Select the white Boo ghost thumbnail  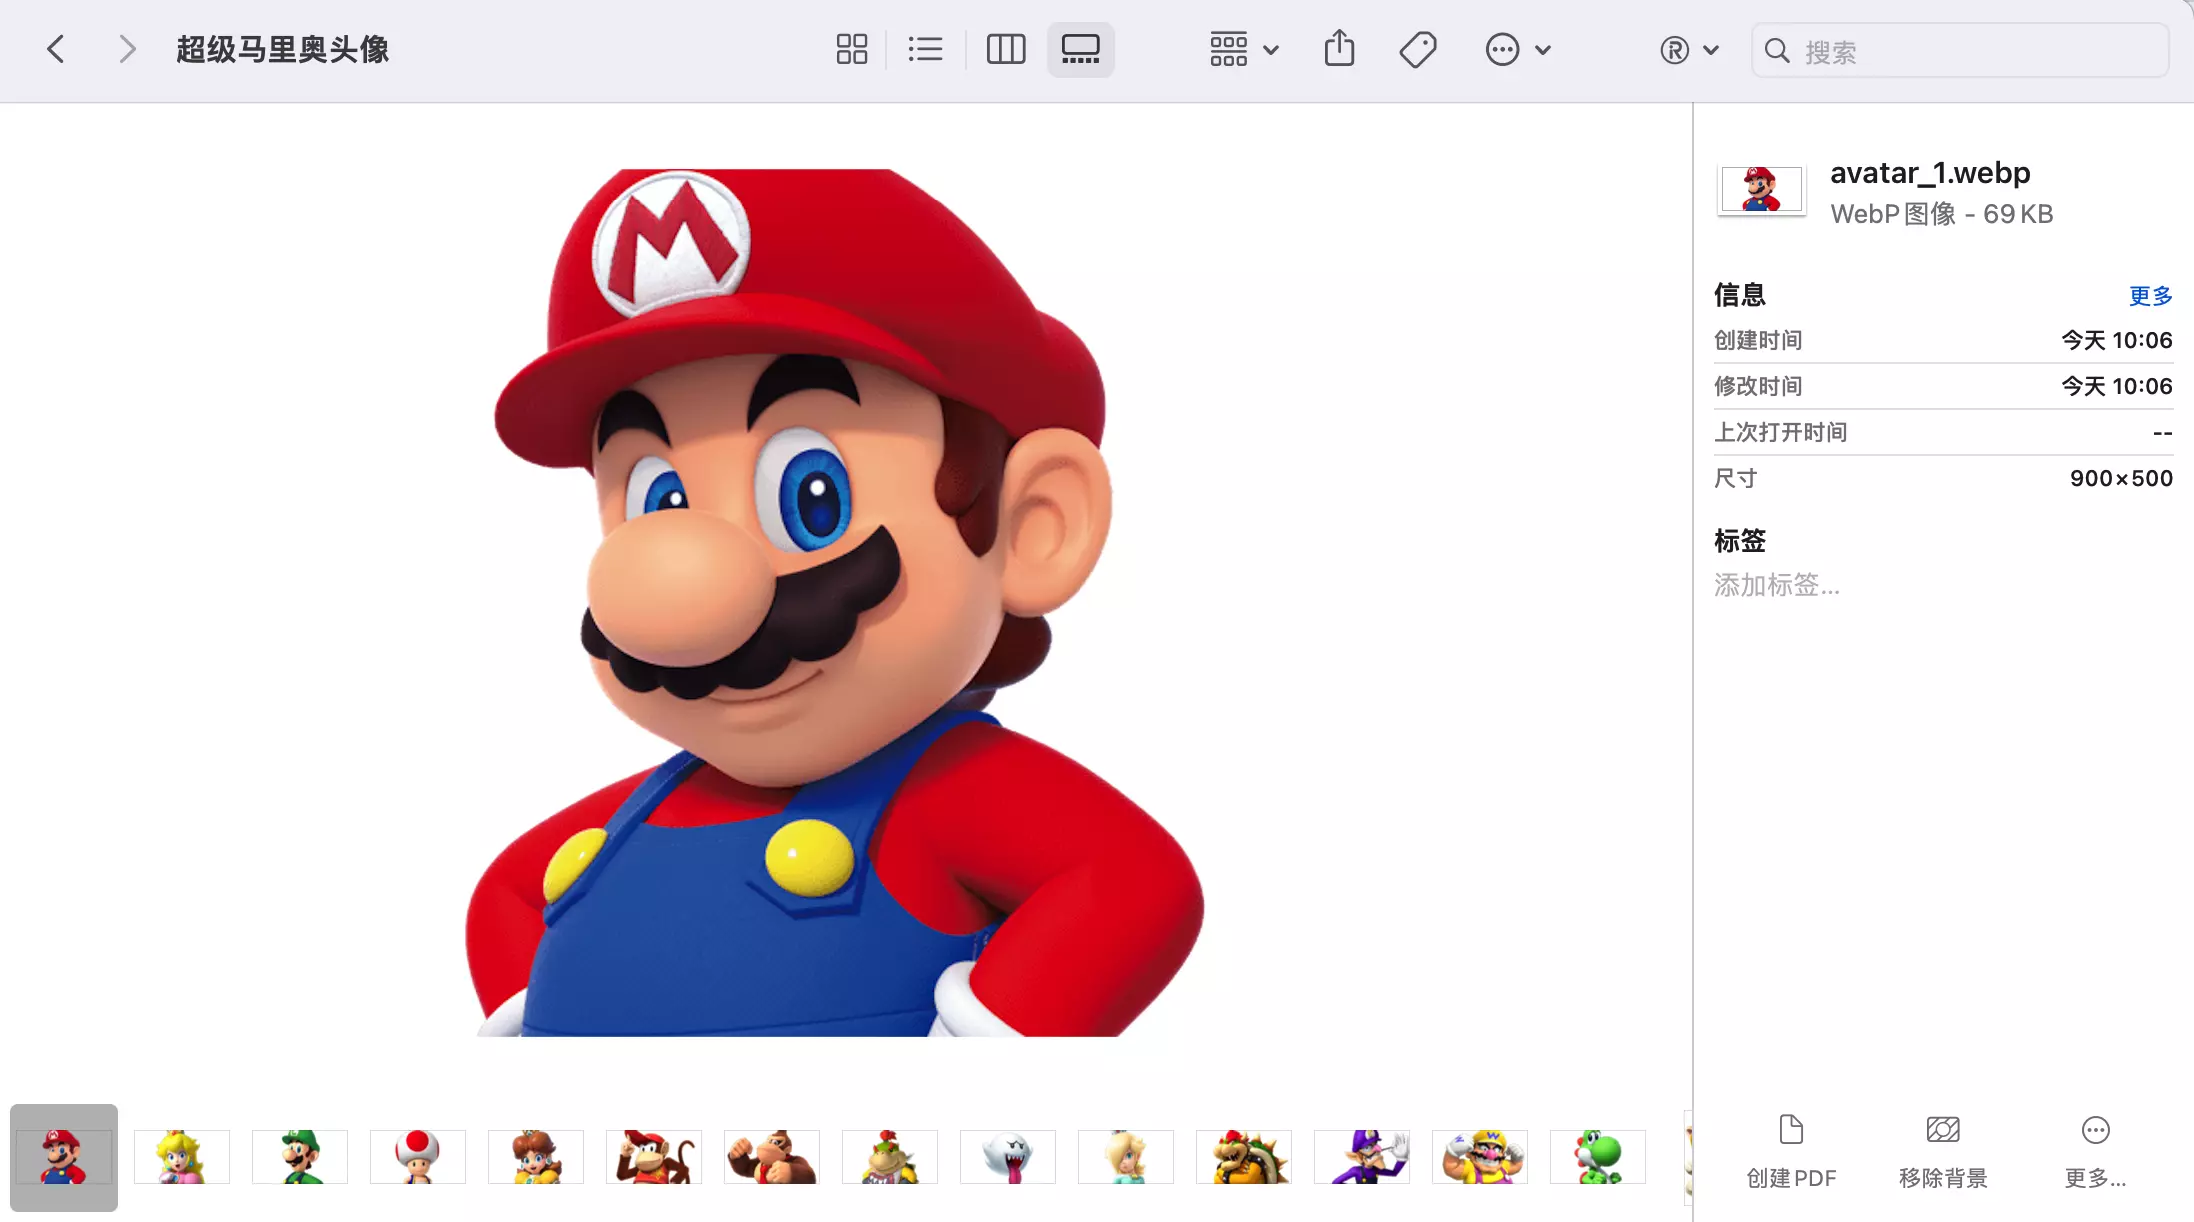pos(1007,1157)
